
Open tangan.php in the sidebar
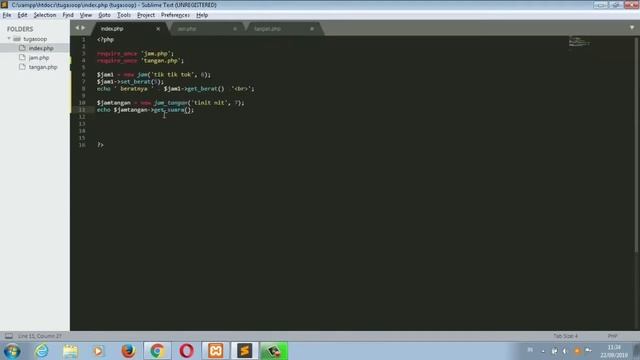click(x=43, y=67)
